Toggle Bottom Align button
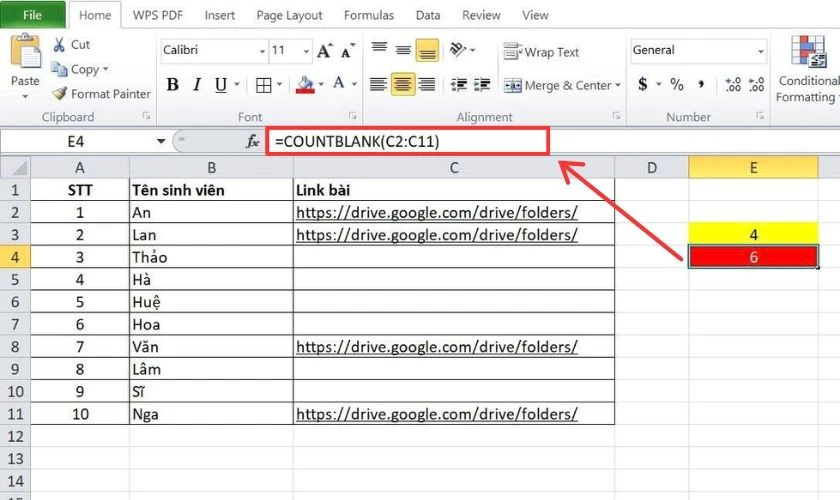The image size is (840, 500). [427, 50]
